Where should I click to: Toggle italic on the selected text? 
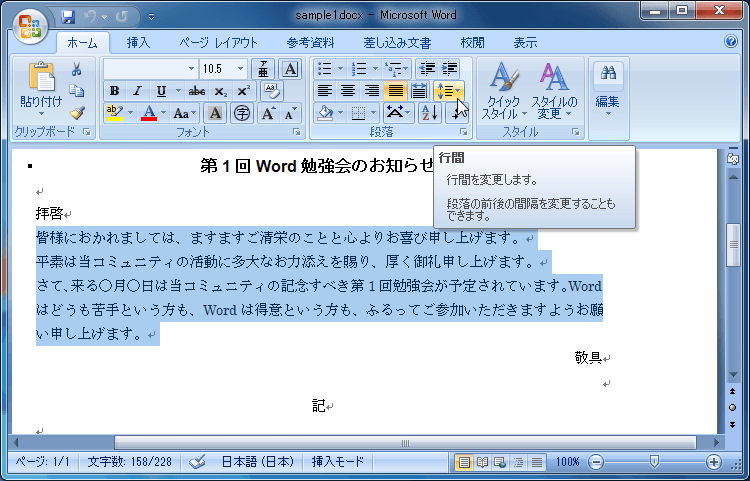coord(137,91)
